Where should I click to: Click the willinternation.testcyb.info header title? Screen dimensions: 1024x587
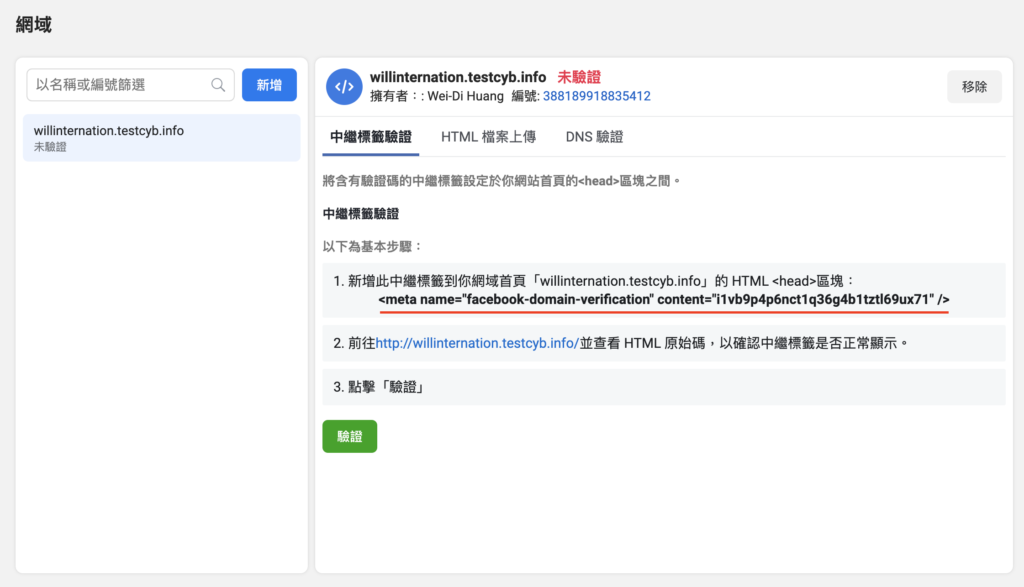(458, 77)
